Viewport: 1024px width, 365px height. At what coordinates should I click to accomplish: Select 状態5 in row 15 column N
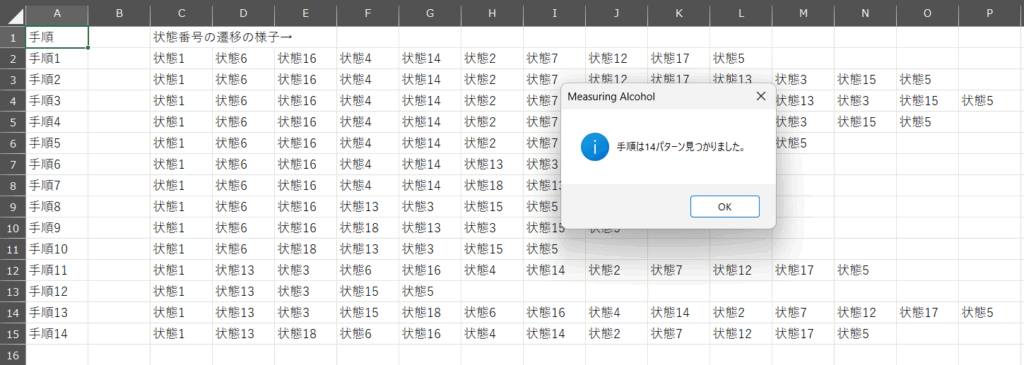(x=865, y=334)
